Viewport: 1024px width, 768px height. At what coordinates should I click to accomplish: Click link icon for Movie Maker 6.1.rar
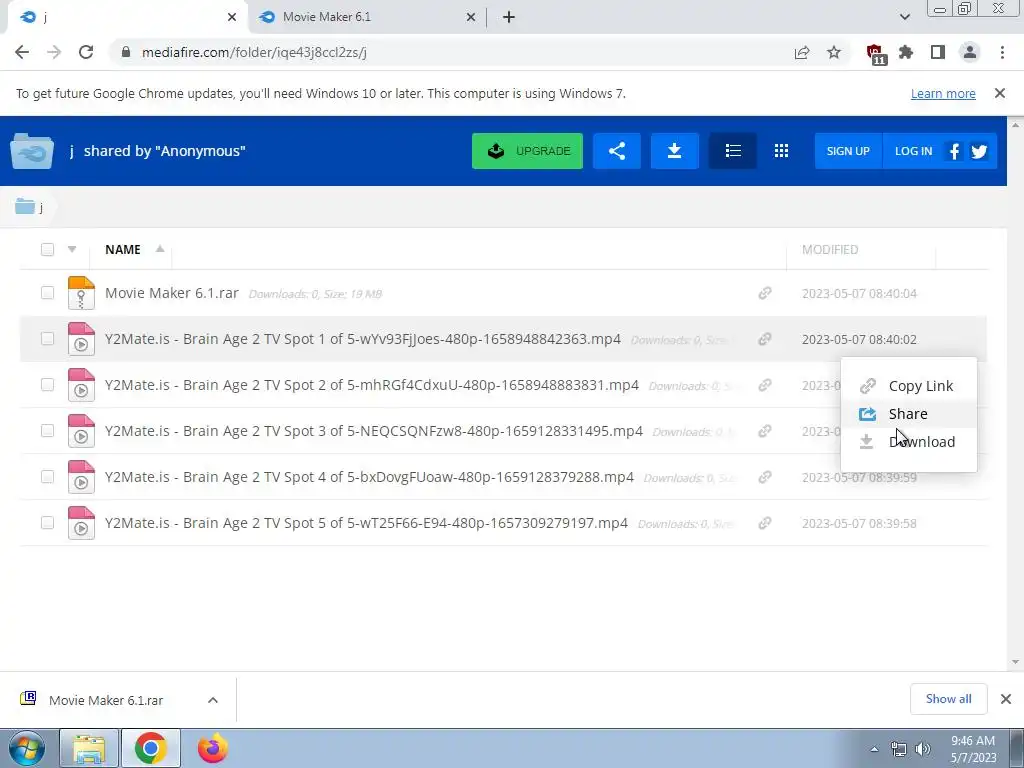pos(765,293)
